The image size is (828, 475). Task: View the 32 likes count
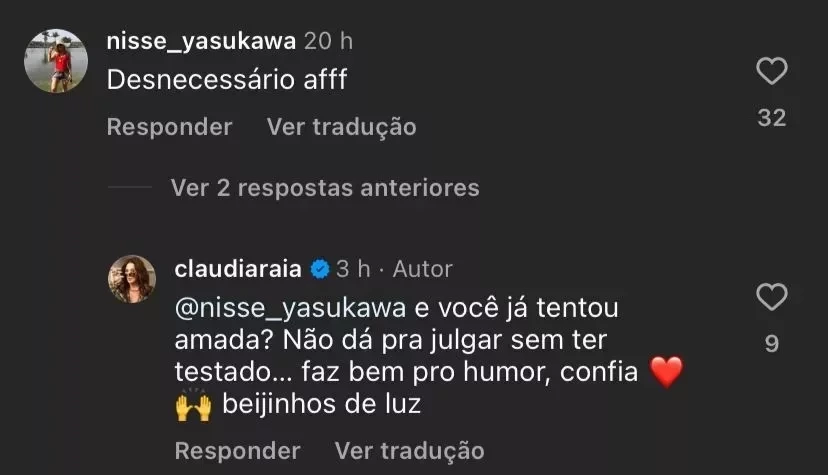771,118
